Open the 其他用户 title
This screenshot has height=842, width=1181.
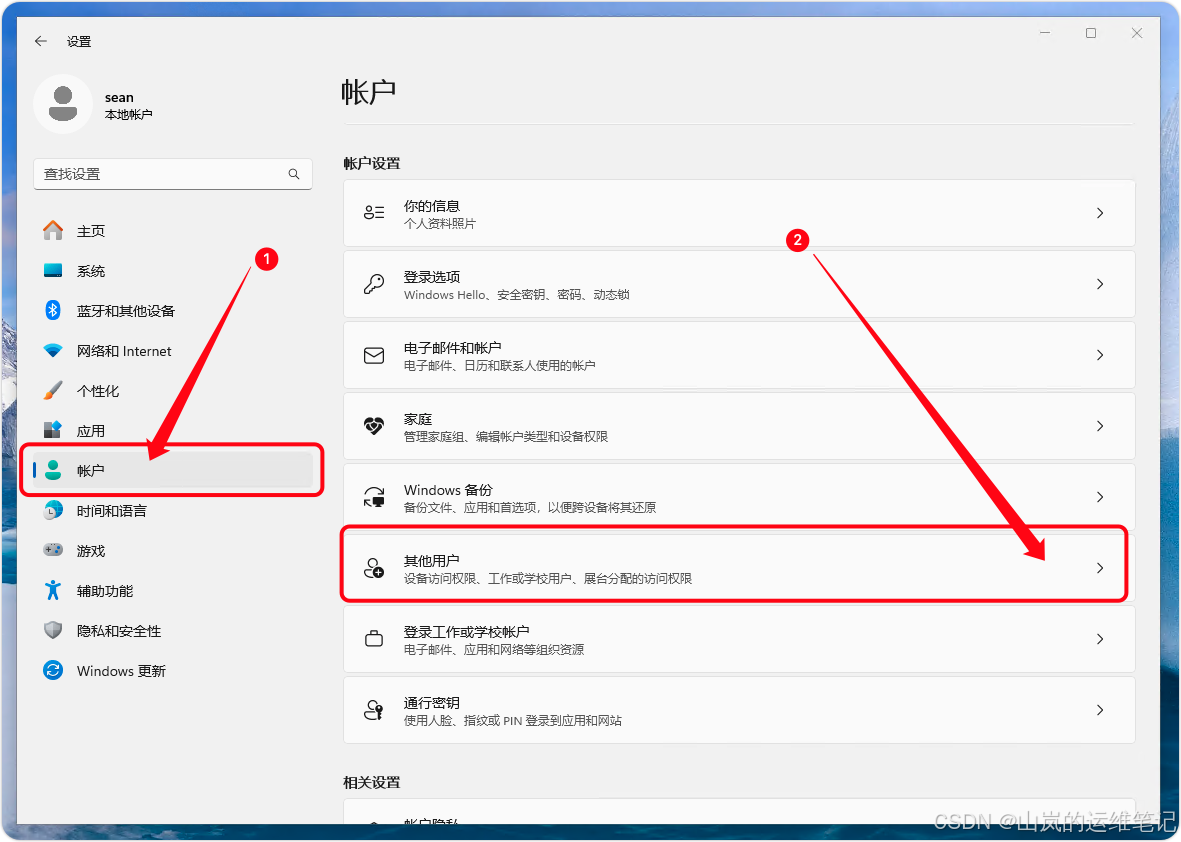[432, 560]
